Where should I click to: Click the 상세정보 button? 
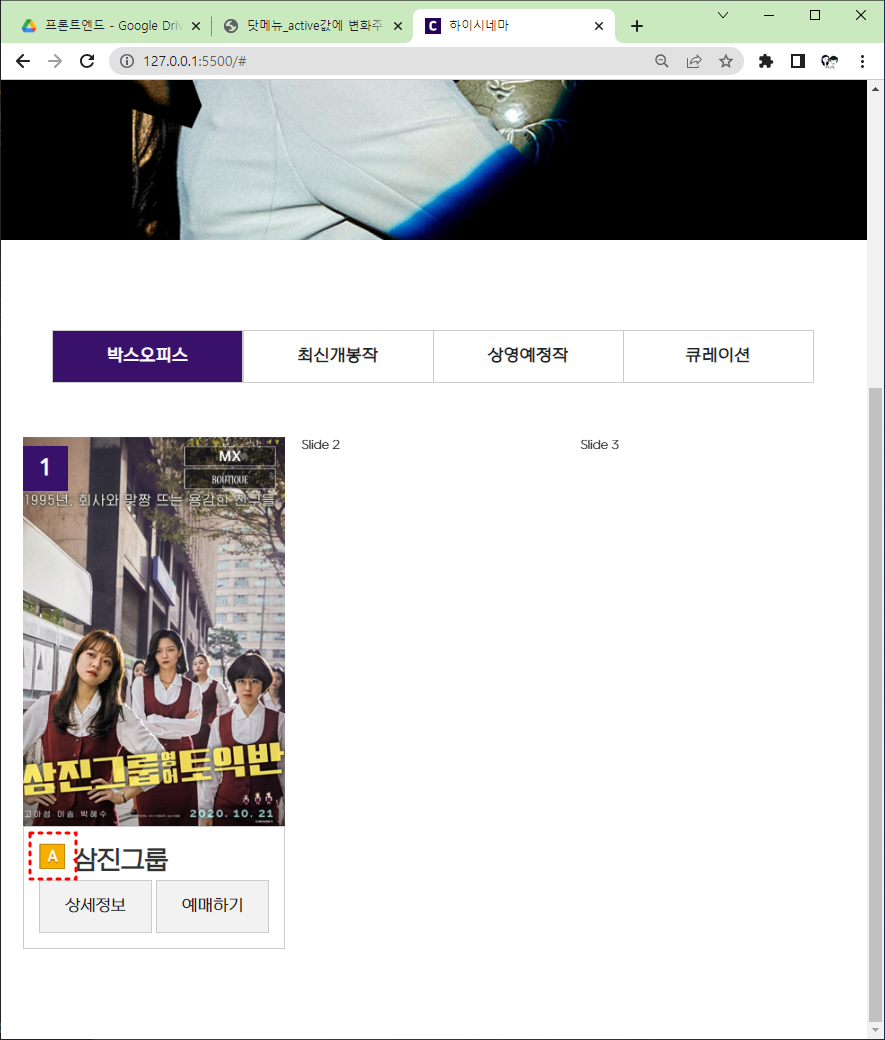pyautogui.click(x=96, y=906)
